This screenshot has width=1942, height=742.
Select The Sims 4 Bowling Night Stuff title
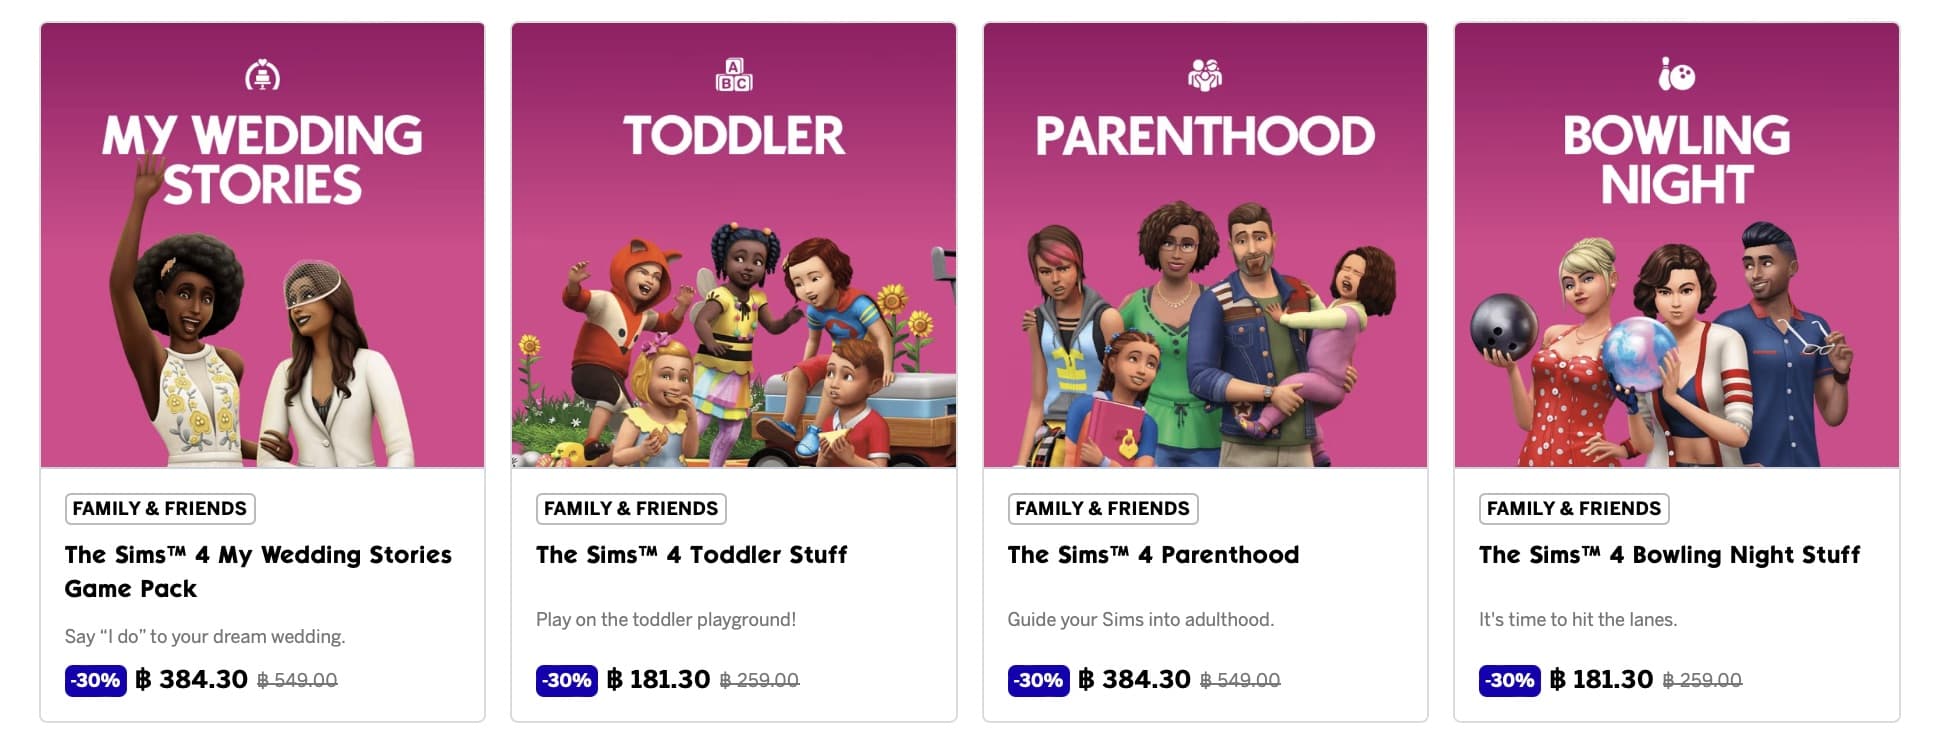tap(1669, 555)
